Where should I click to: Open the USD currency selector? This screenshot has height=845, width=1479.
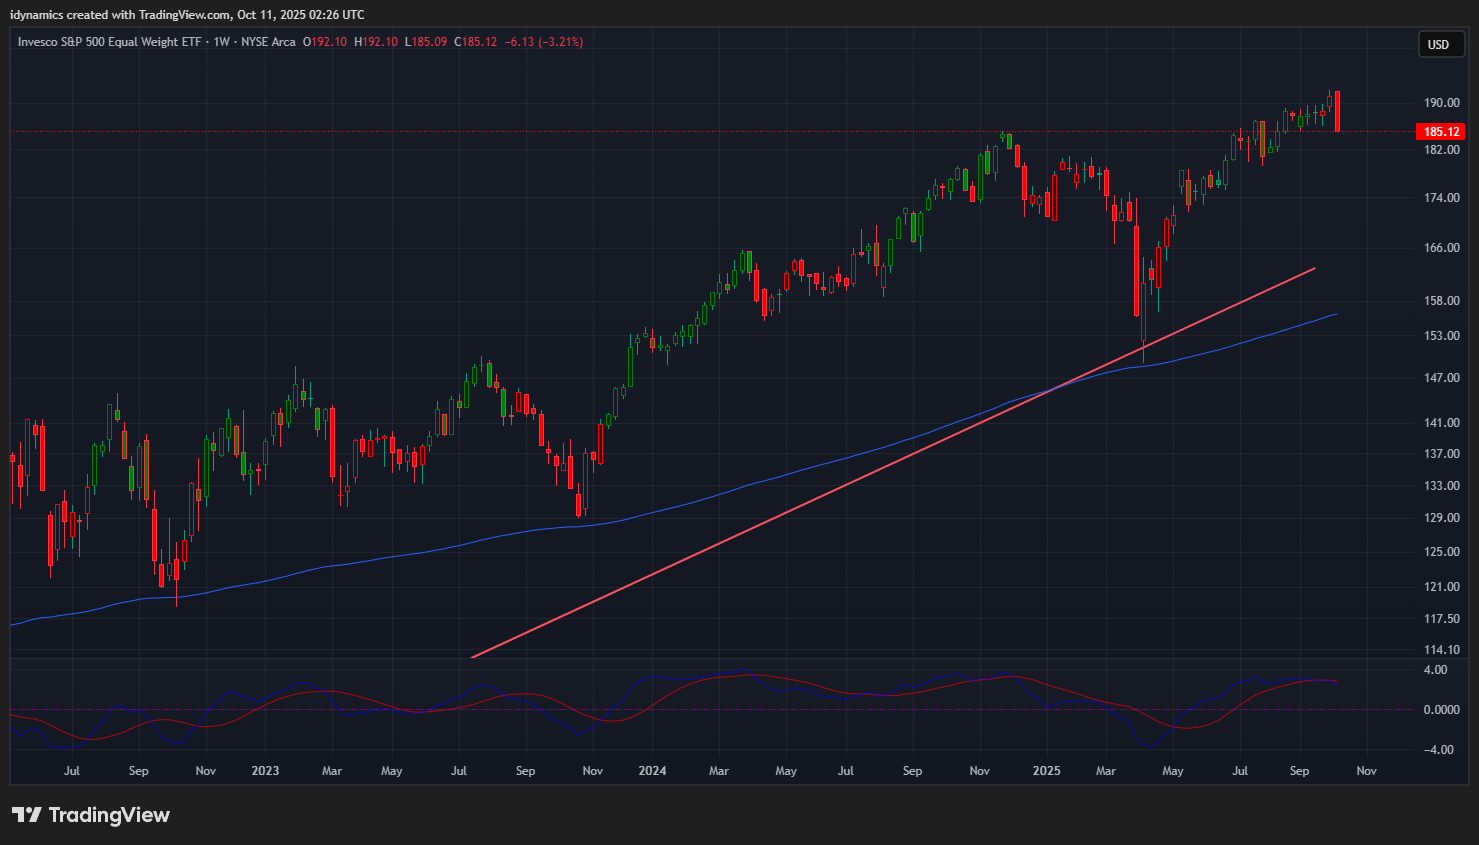(x=1439, y=45)
